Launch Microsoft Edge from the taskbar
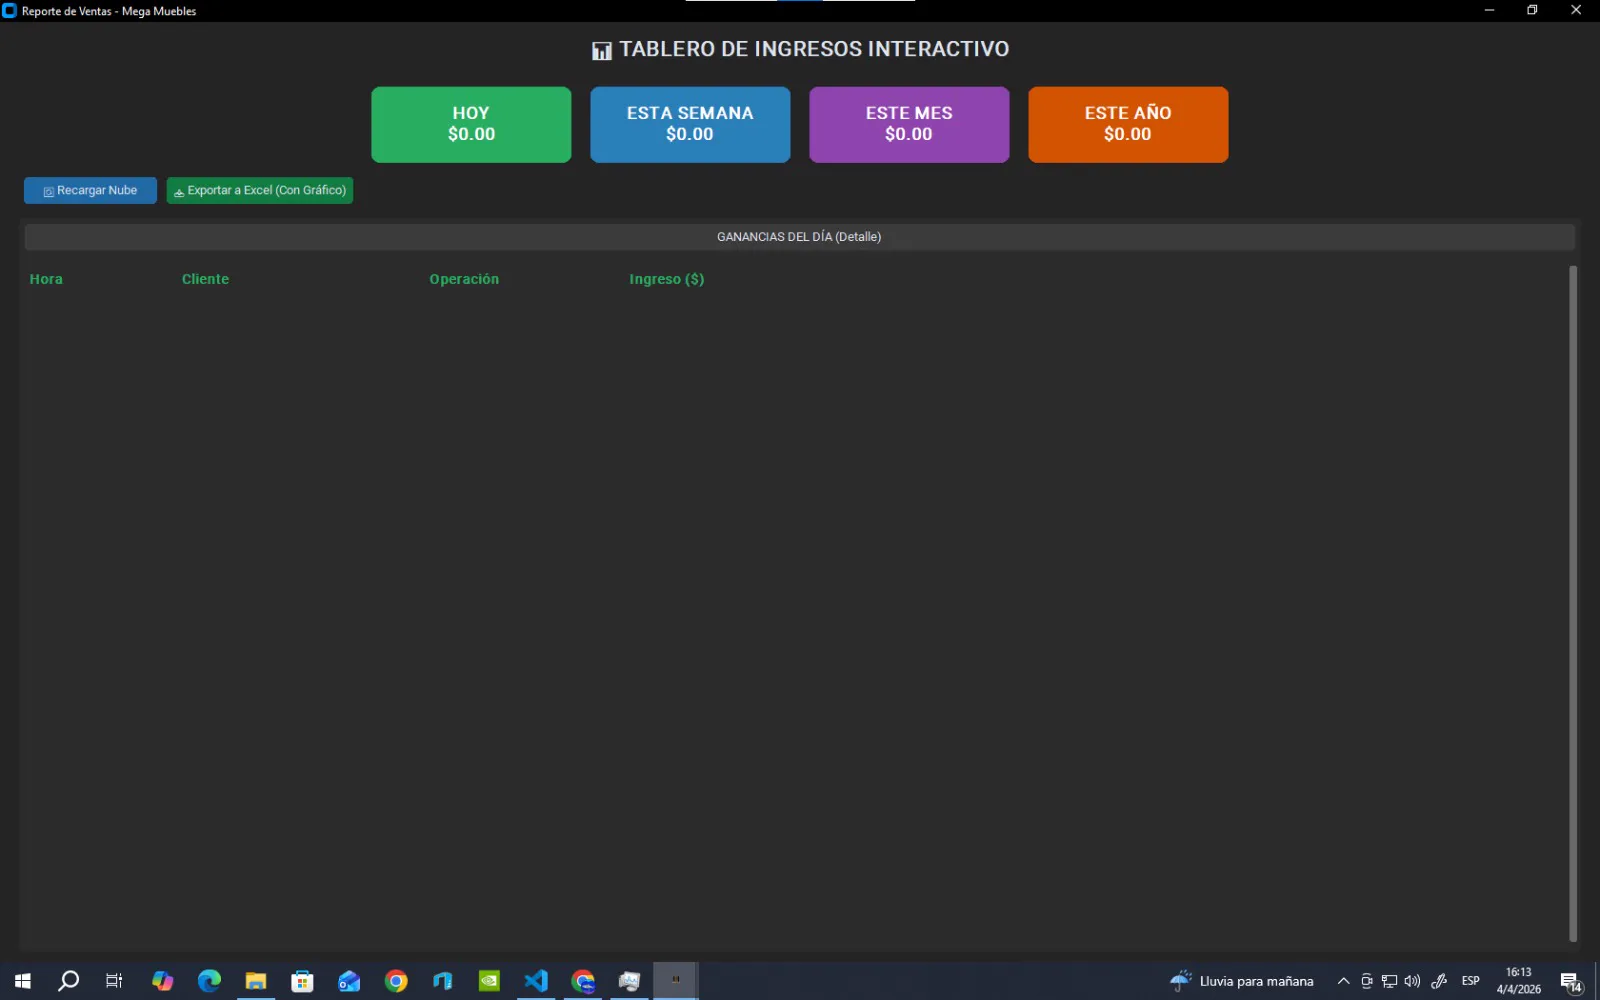Viewport: 1600px width, 1000px height. coord(209,981)
